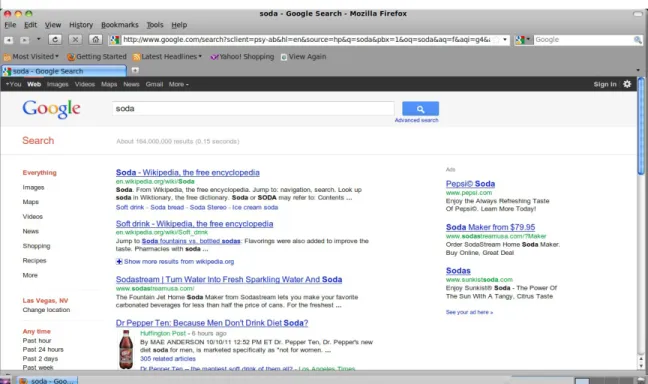Click the Google logo
The image size is (648, 384).
51,109
